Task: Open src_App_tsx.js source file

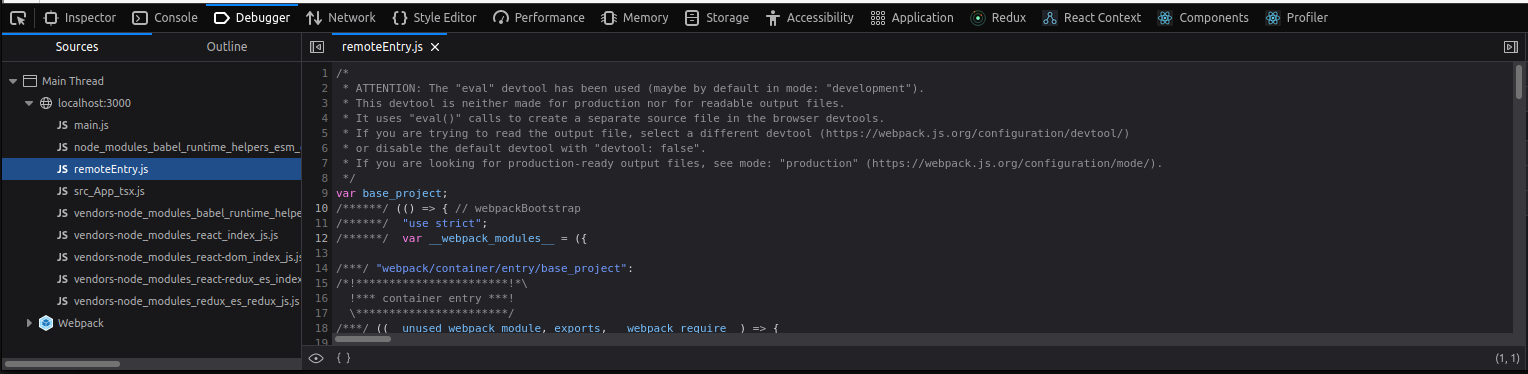Action: click(109, 191)
